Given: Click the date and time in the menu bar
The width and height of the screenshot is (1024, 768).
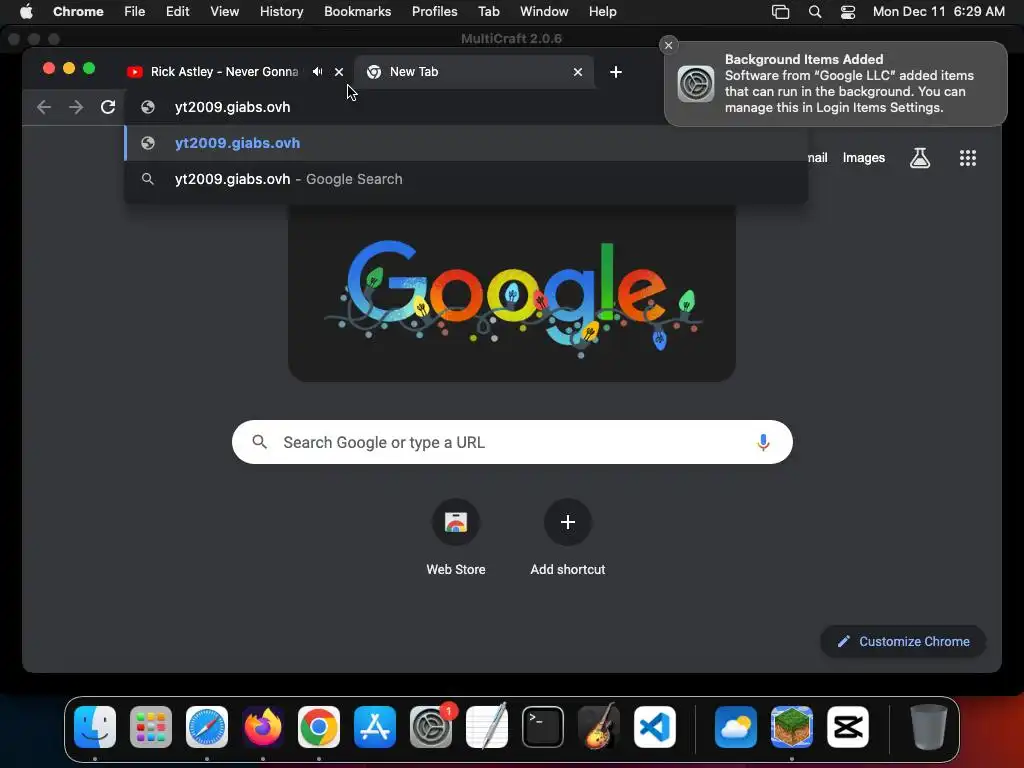Looking at the screenshot, I should [x=938, y=11].
